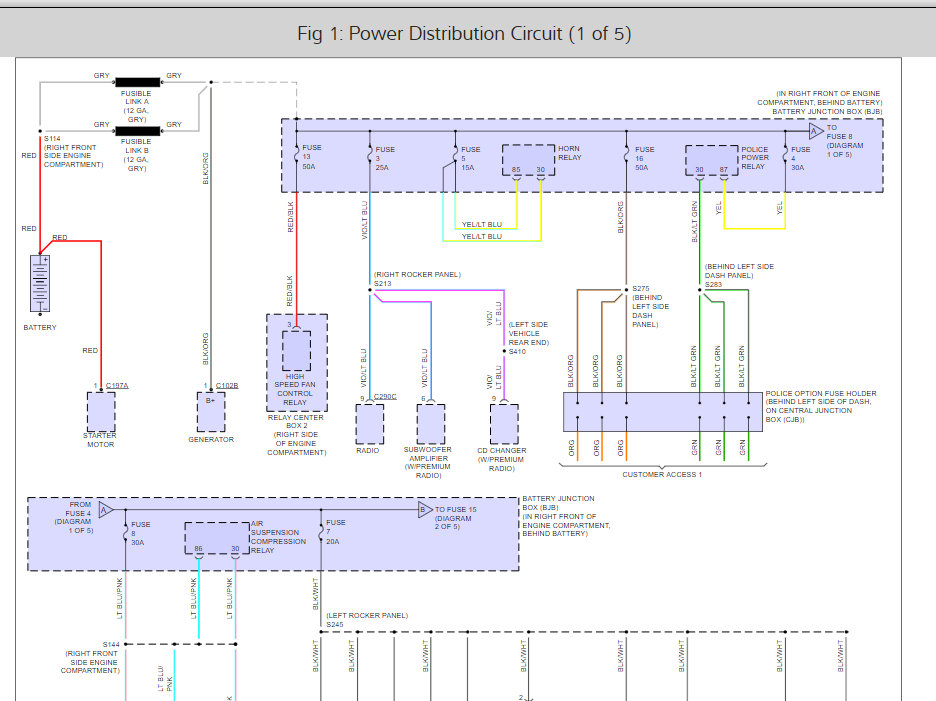Click the Generator B+ component box
Viewport: 936px width, 701px height.
tap(211, 412)
